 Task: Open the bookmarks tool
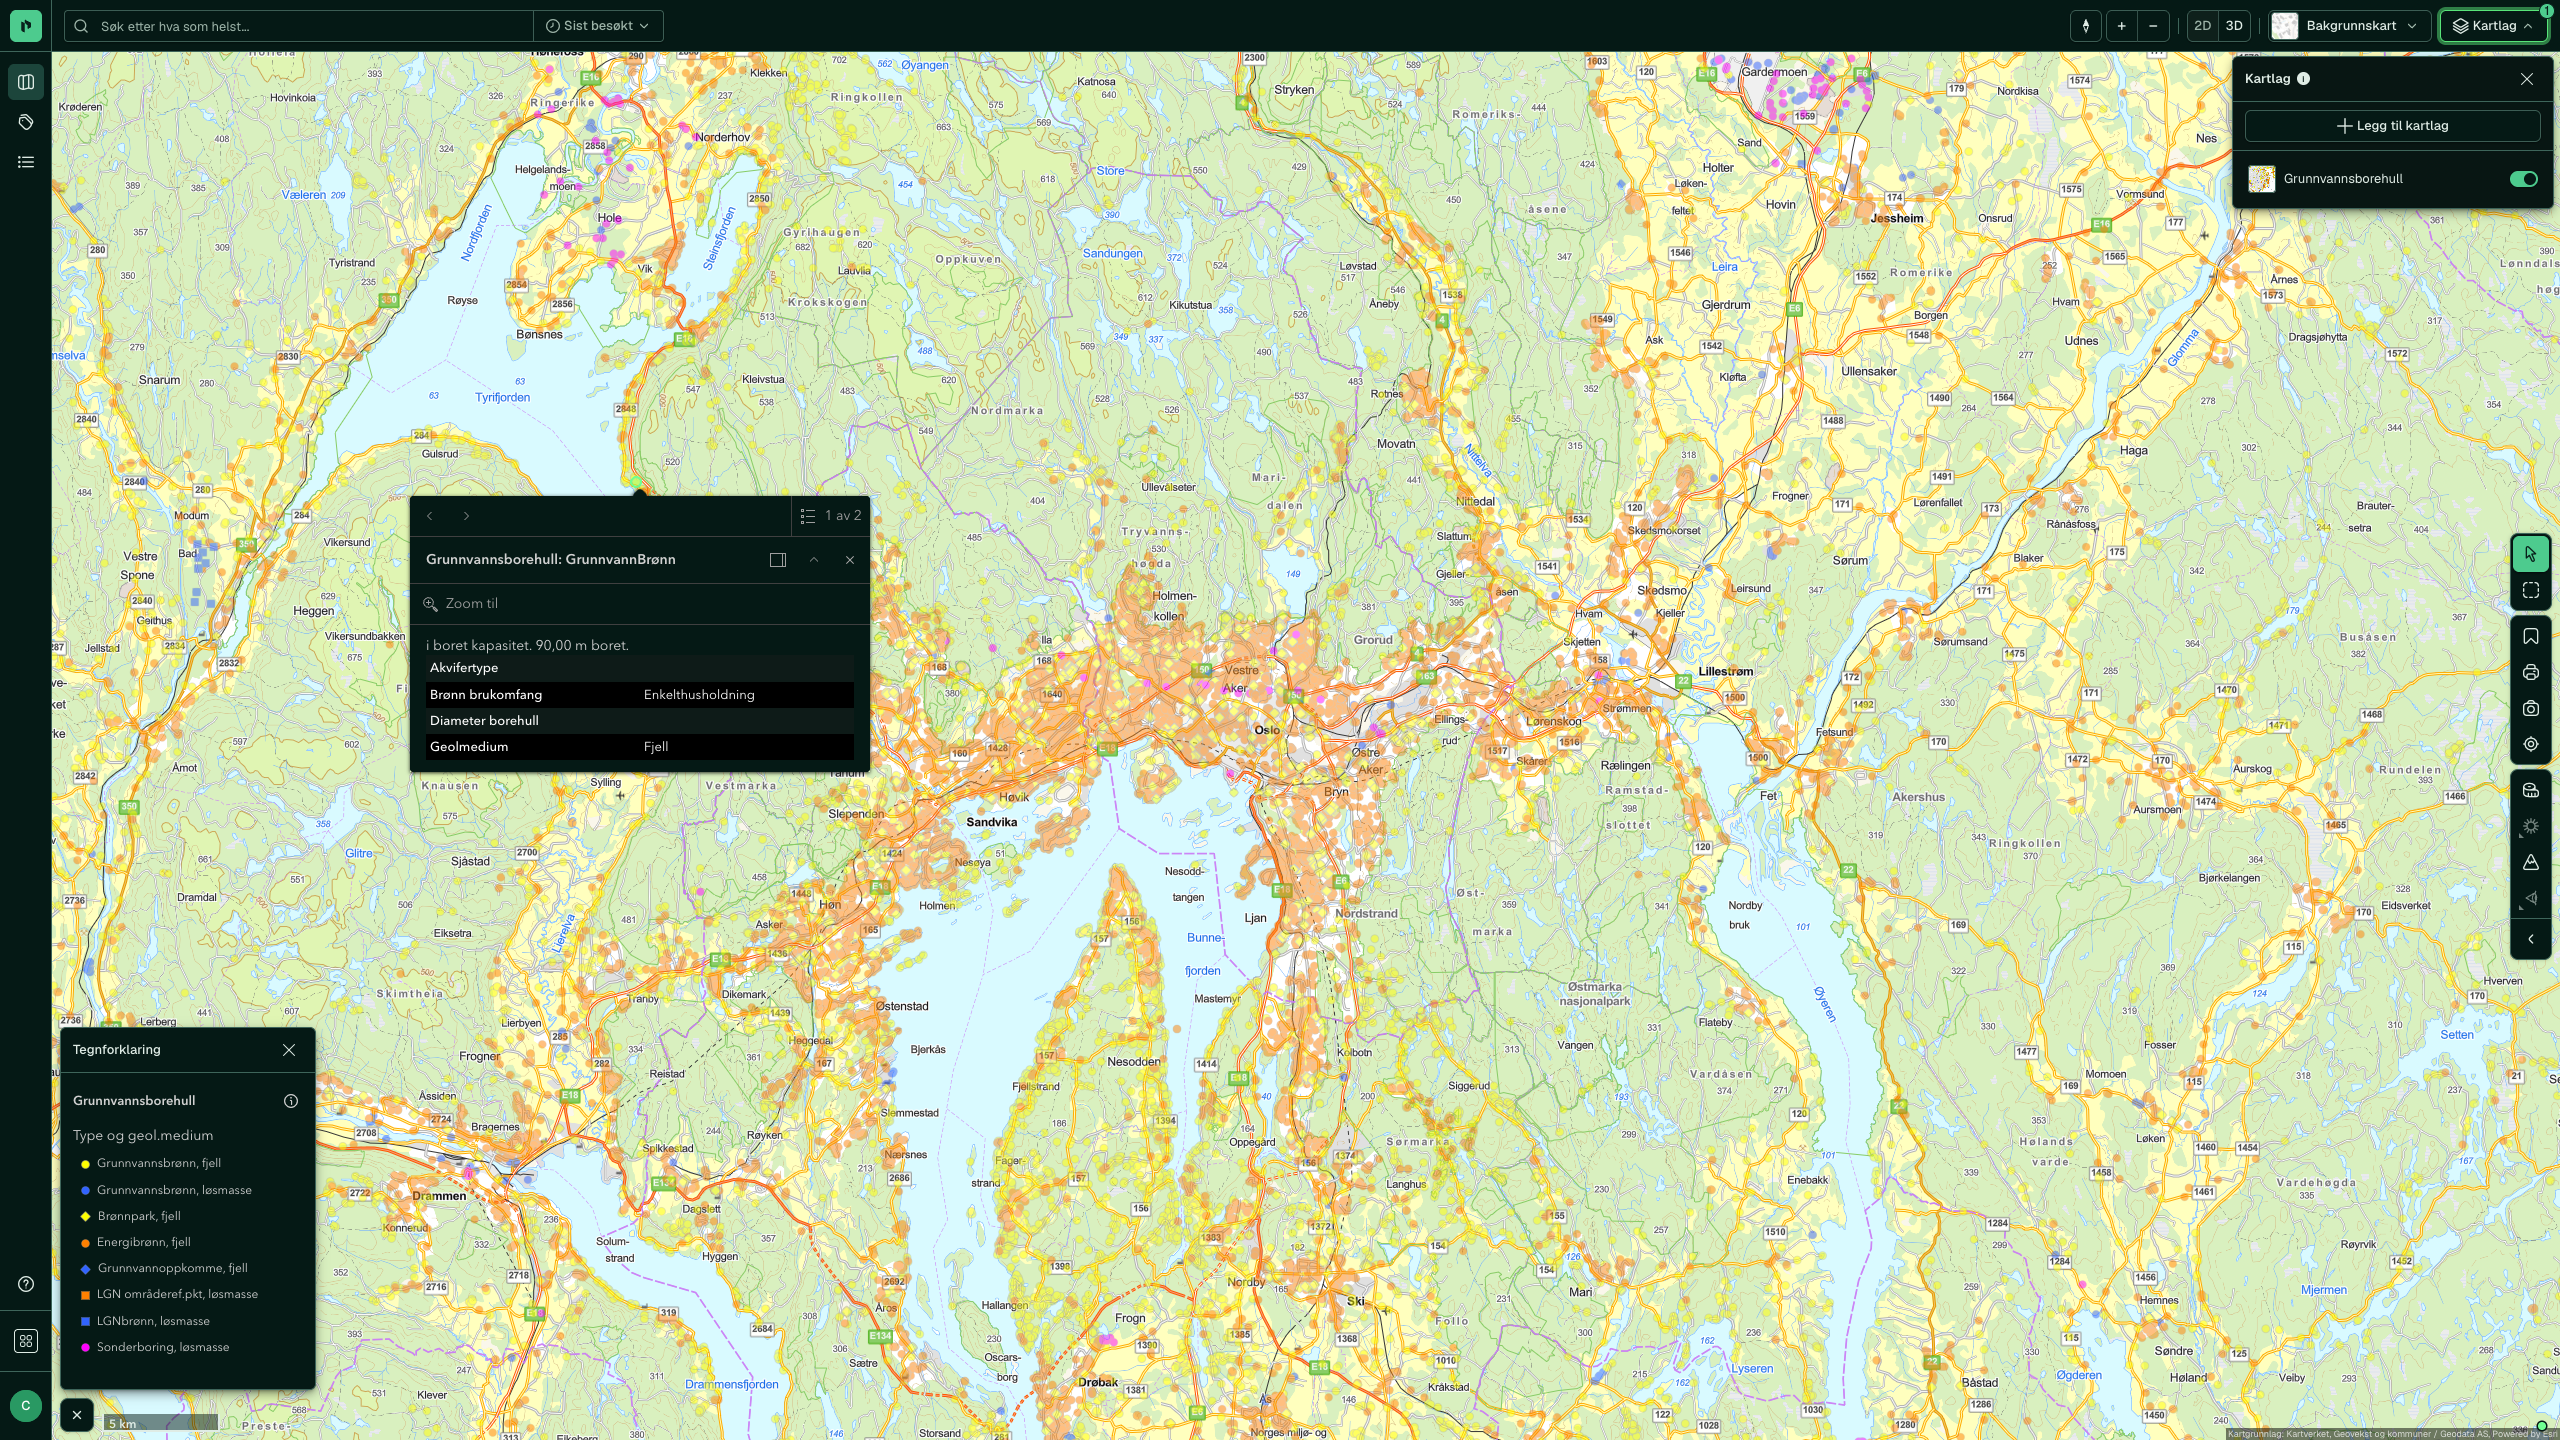point(2530,637)
